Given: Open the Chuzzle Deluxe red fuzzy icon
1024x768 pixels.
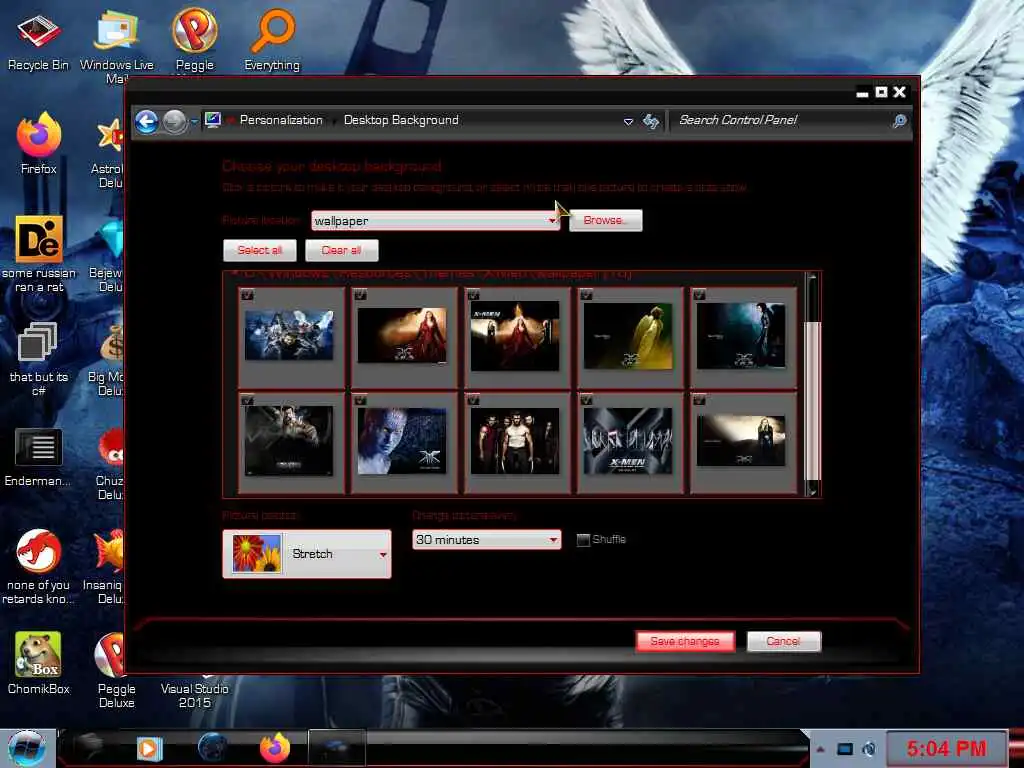Looking at the screenshot, I should coord(111,464).
